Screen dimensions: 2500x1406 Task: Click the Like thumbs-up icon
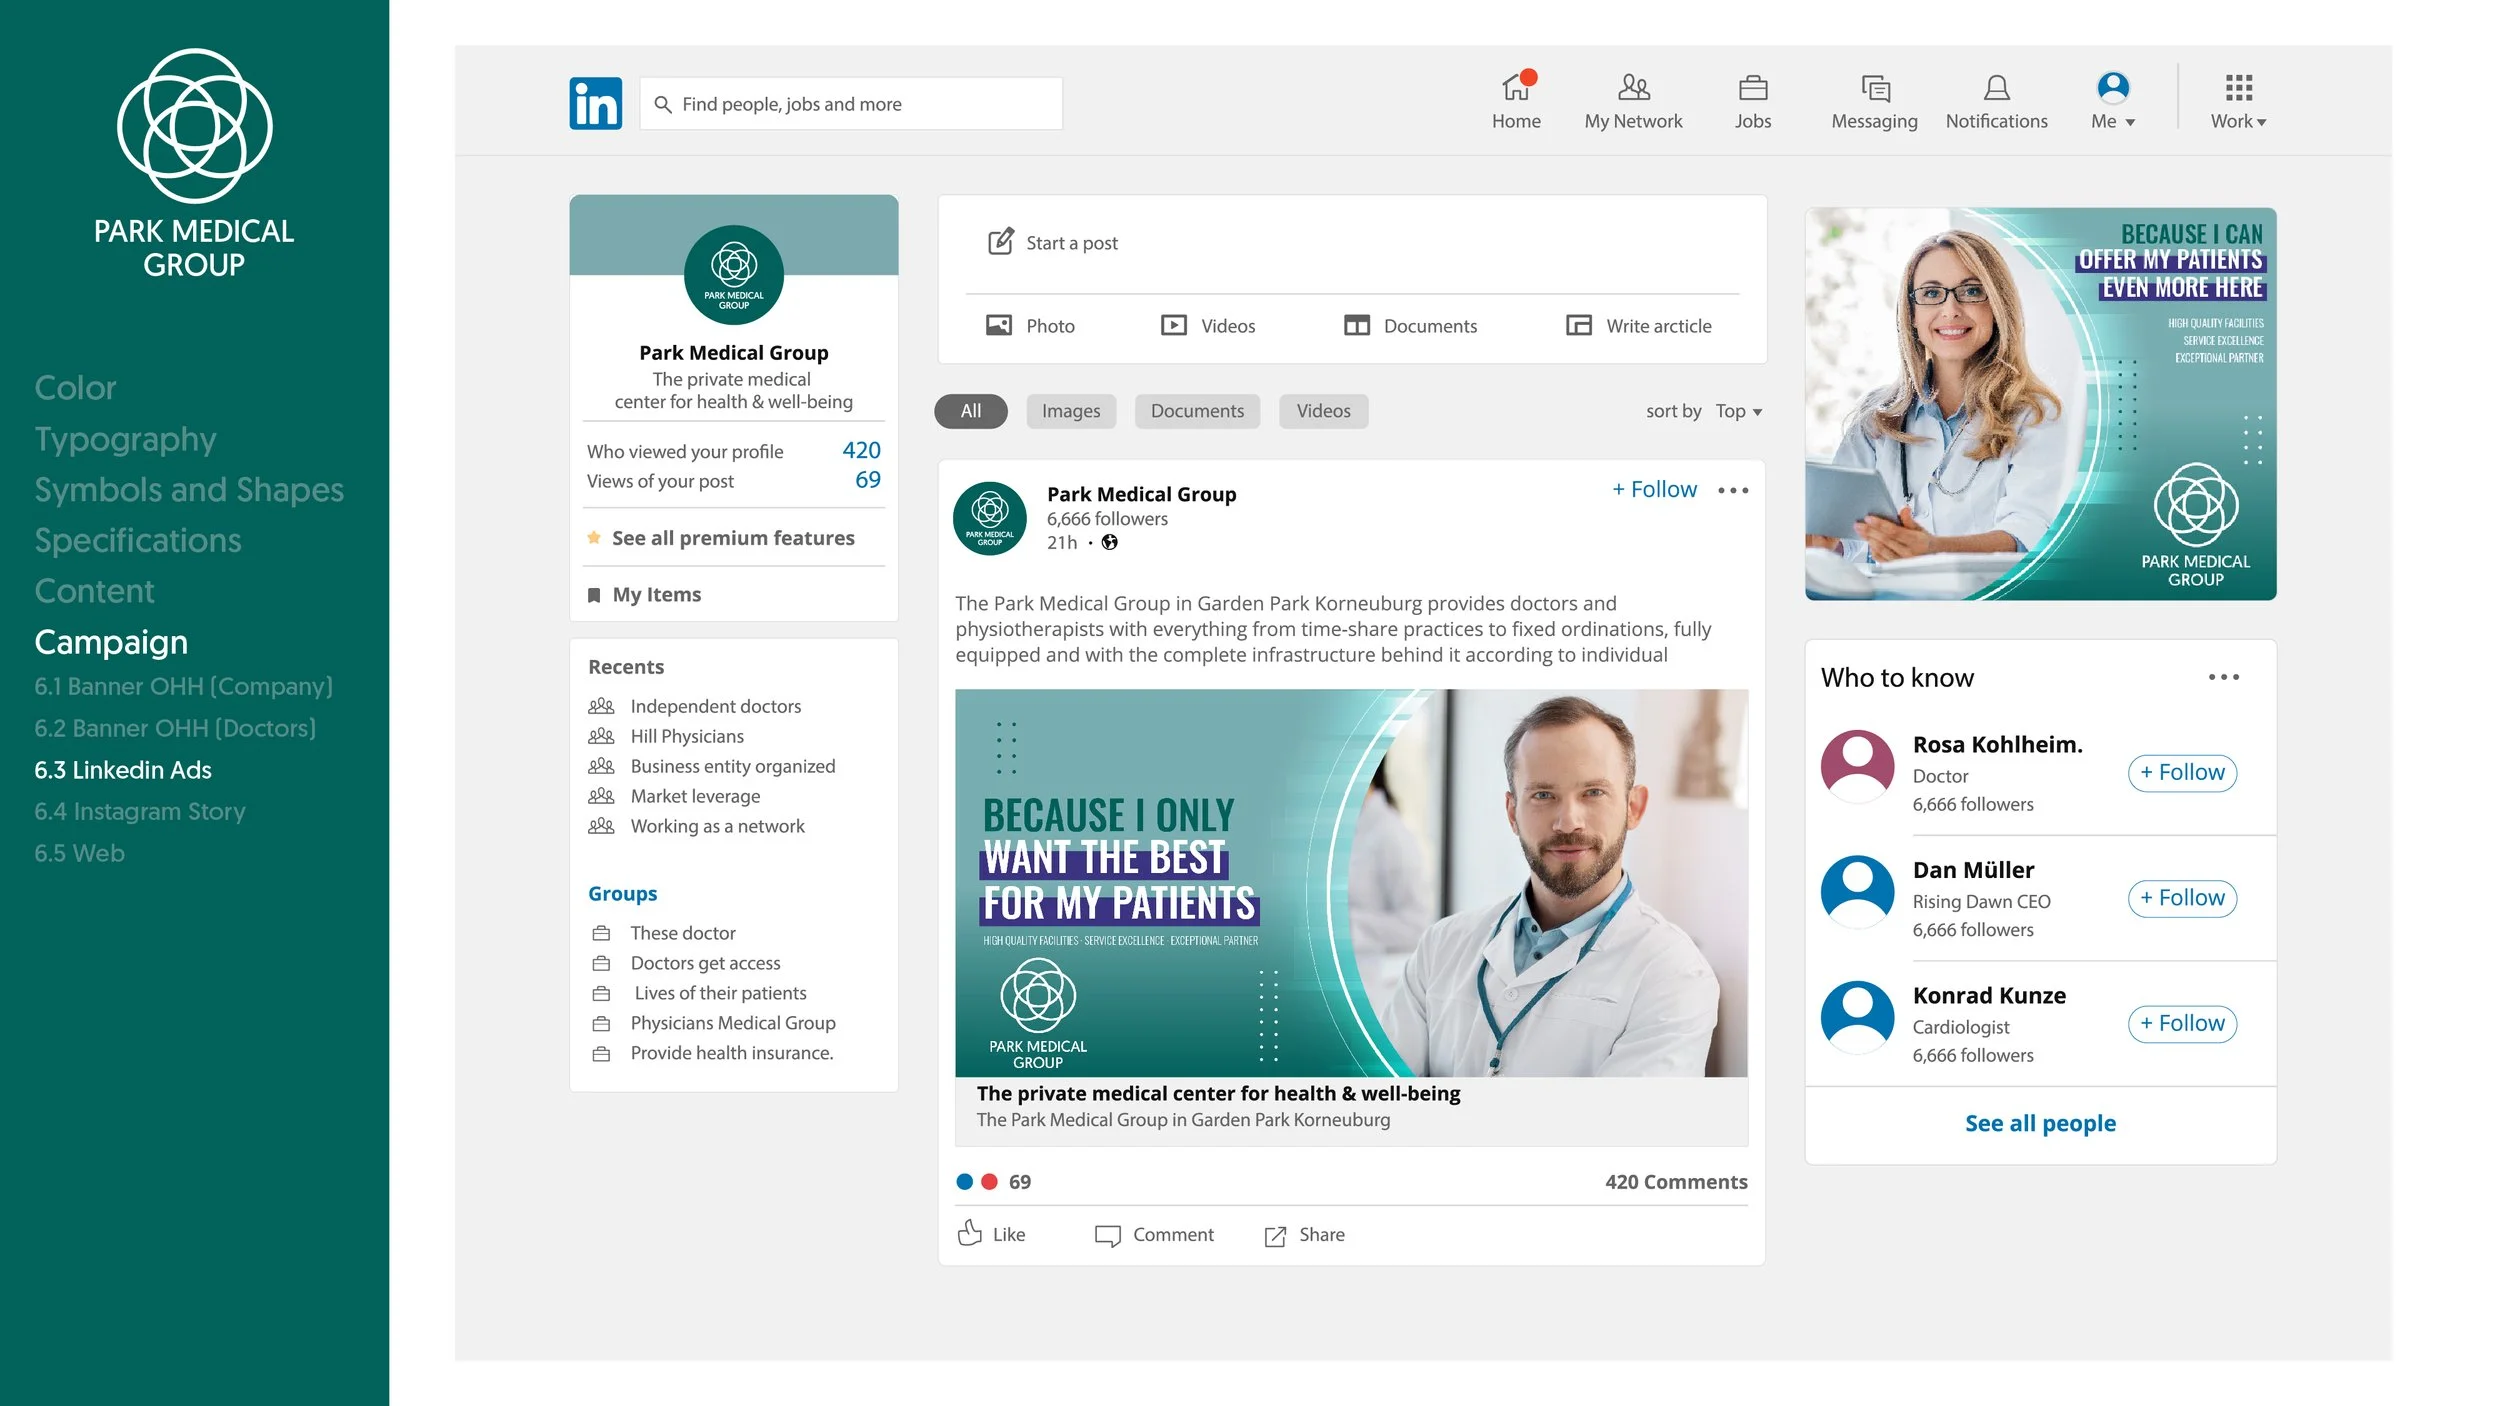969,1233
